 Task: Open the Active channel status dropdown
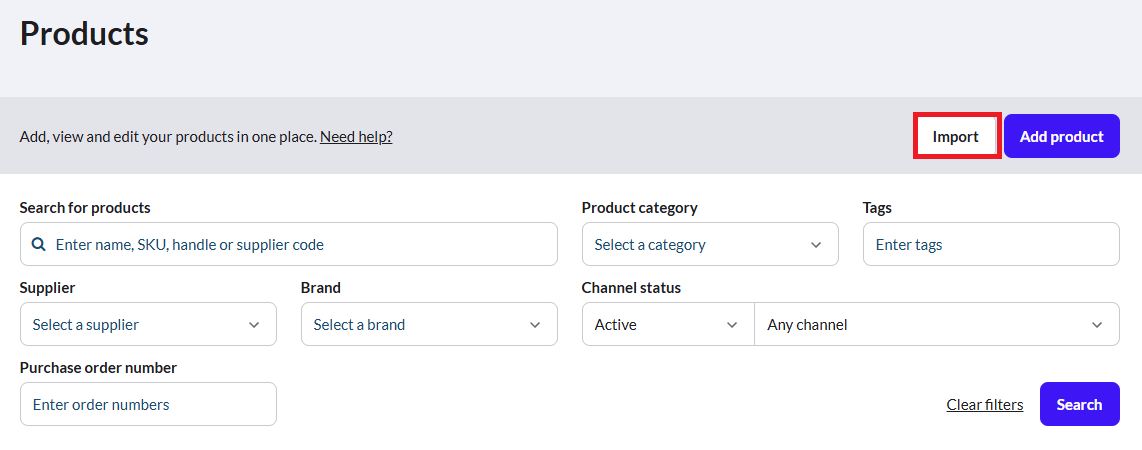668,324
